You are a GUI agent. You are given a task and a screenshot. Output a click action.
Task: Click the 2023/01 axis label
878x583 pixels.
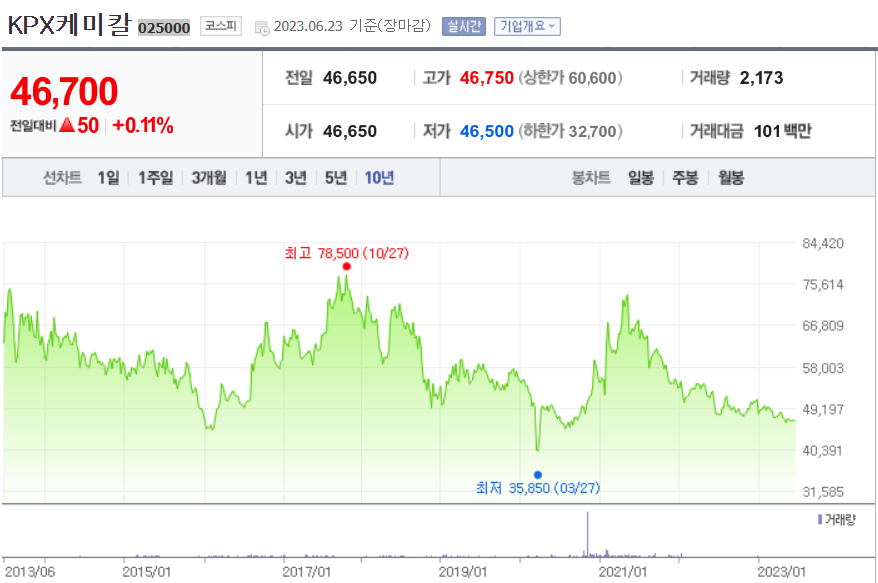coord(781,572)
